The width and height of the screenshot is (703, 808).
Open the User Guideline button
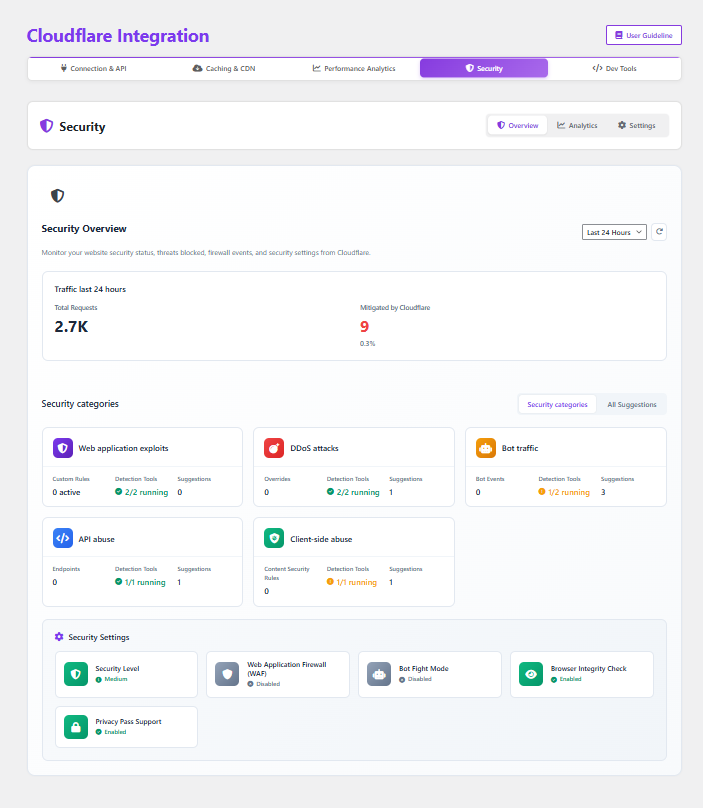[x=644, y=35]
